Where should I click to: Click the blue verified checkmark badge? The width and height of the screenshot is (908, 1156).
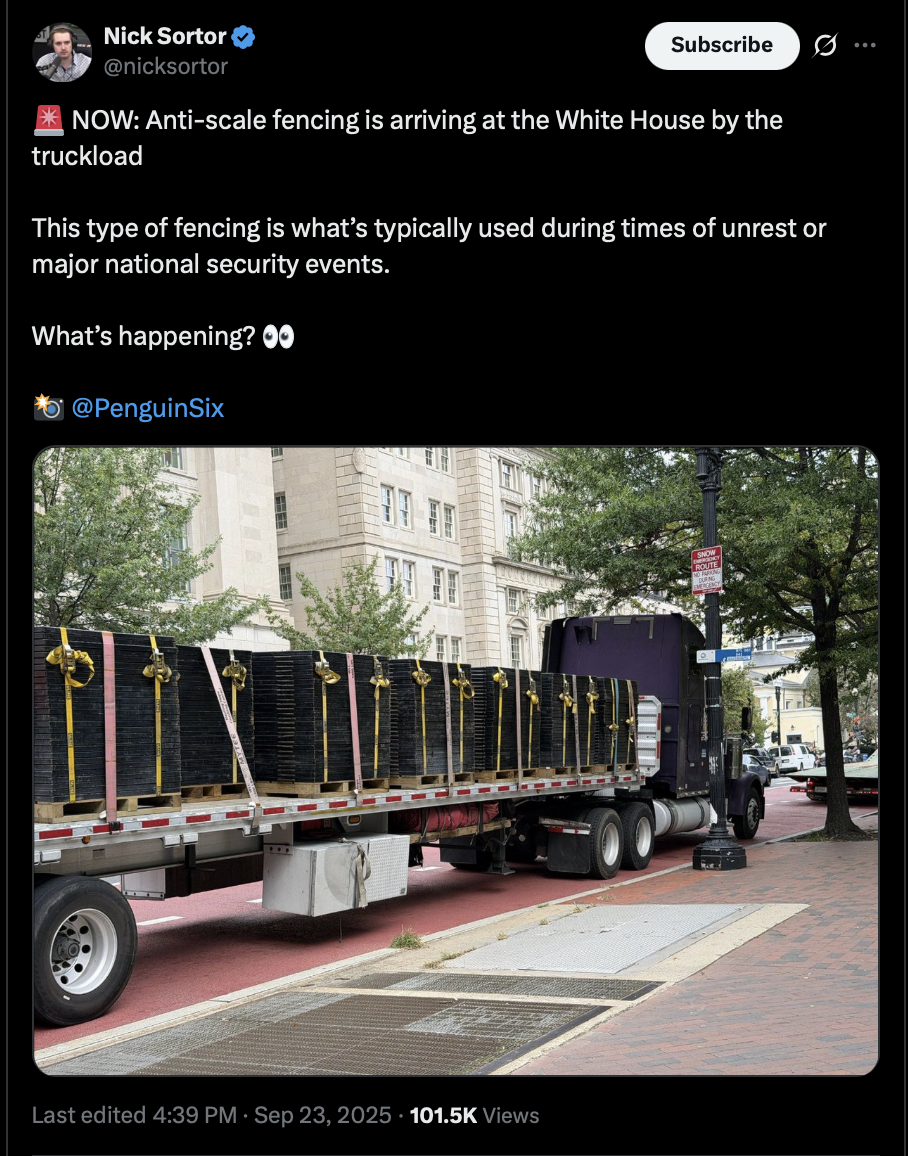(243, 36)
